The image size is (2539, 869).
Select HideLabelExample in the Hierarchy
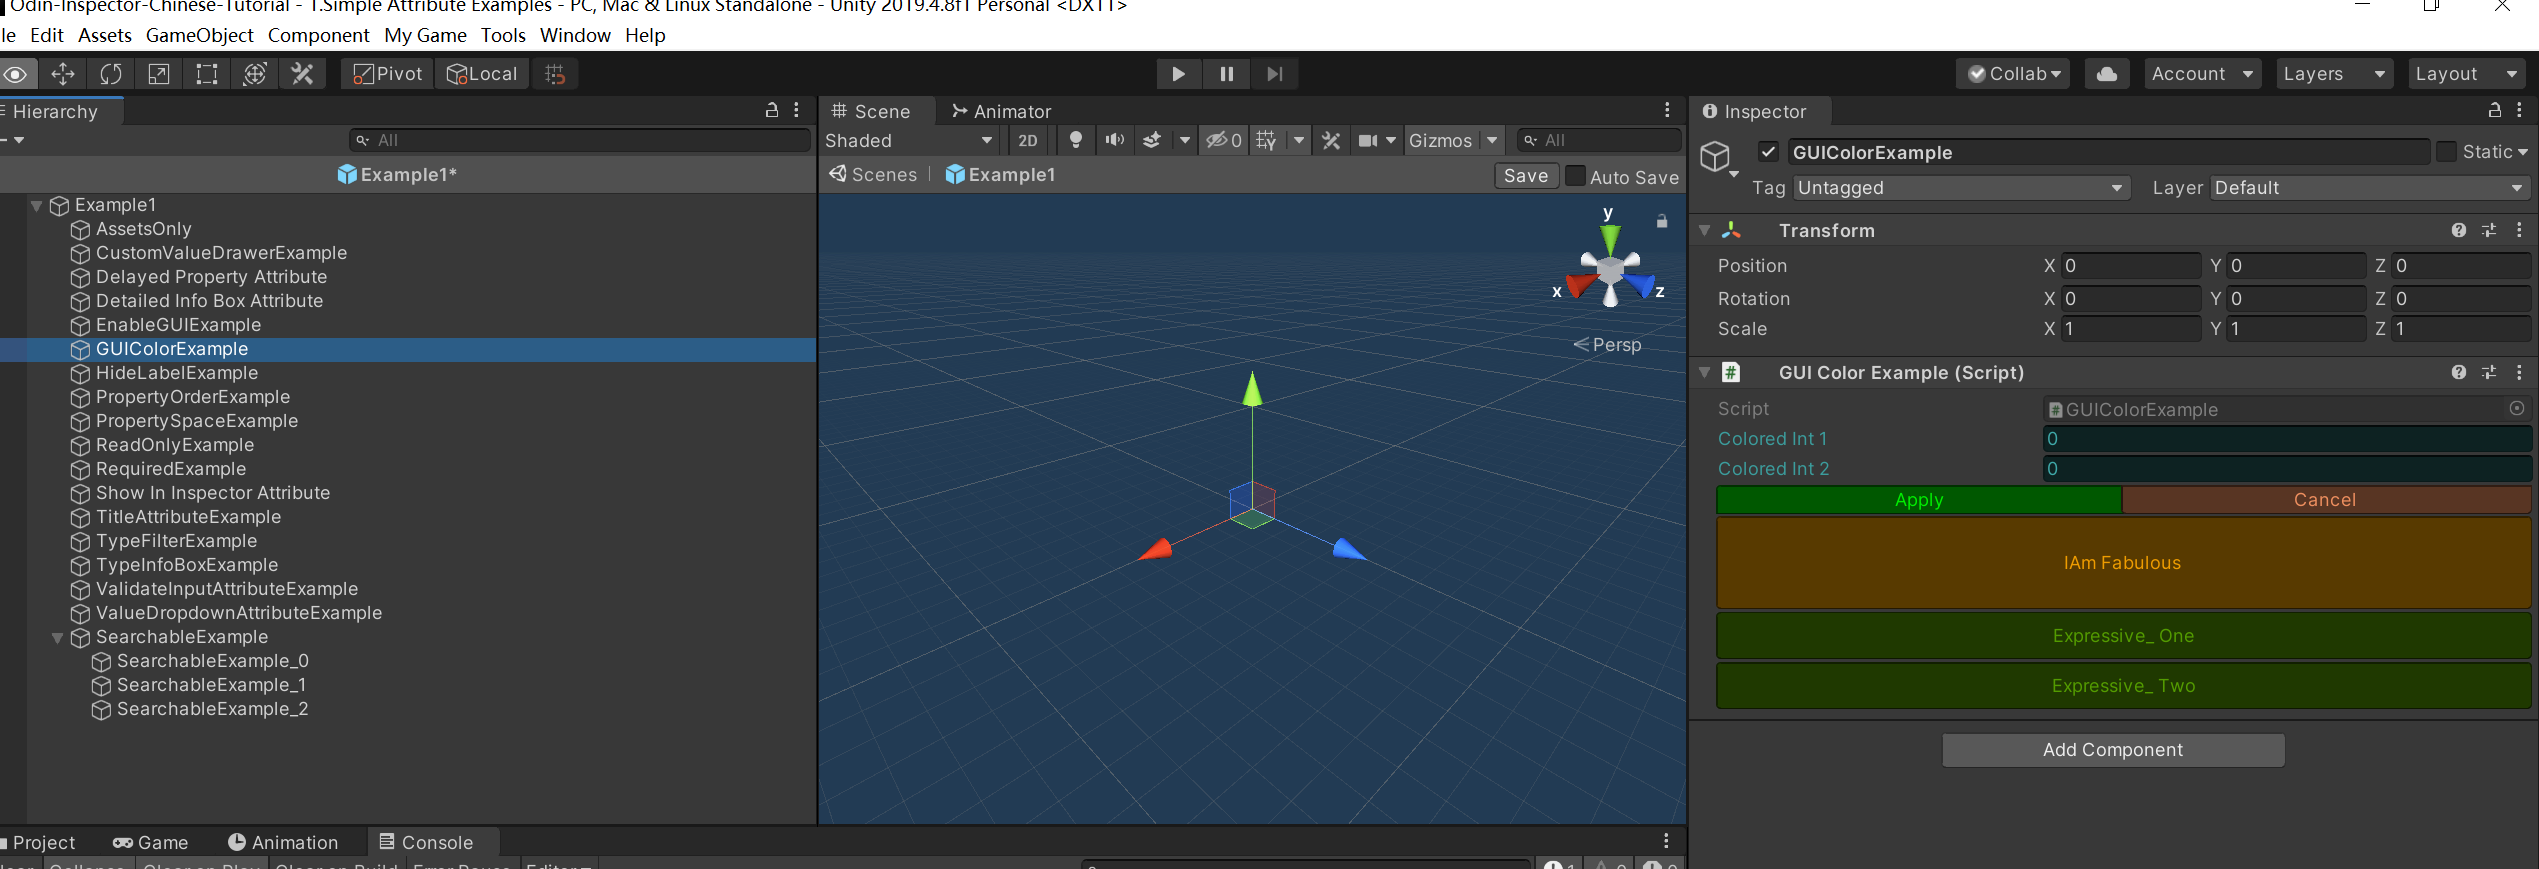tap(177, 373)
